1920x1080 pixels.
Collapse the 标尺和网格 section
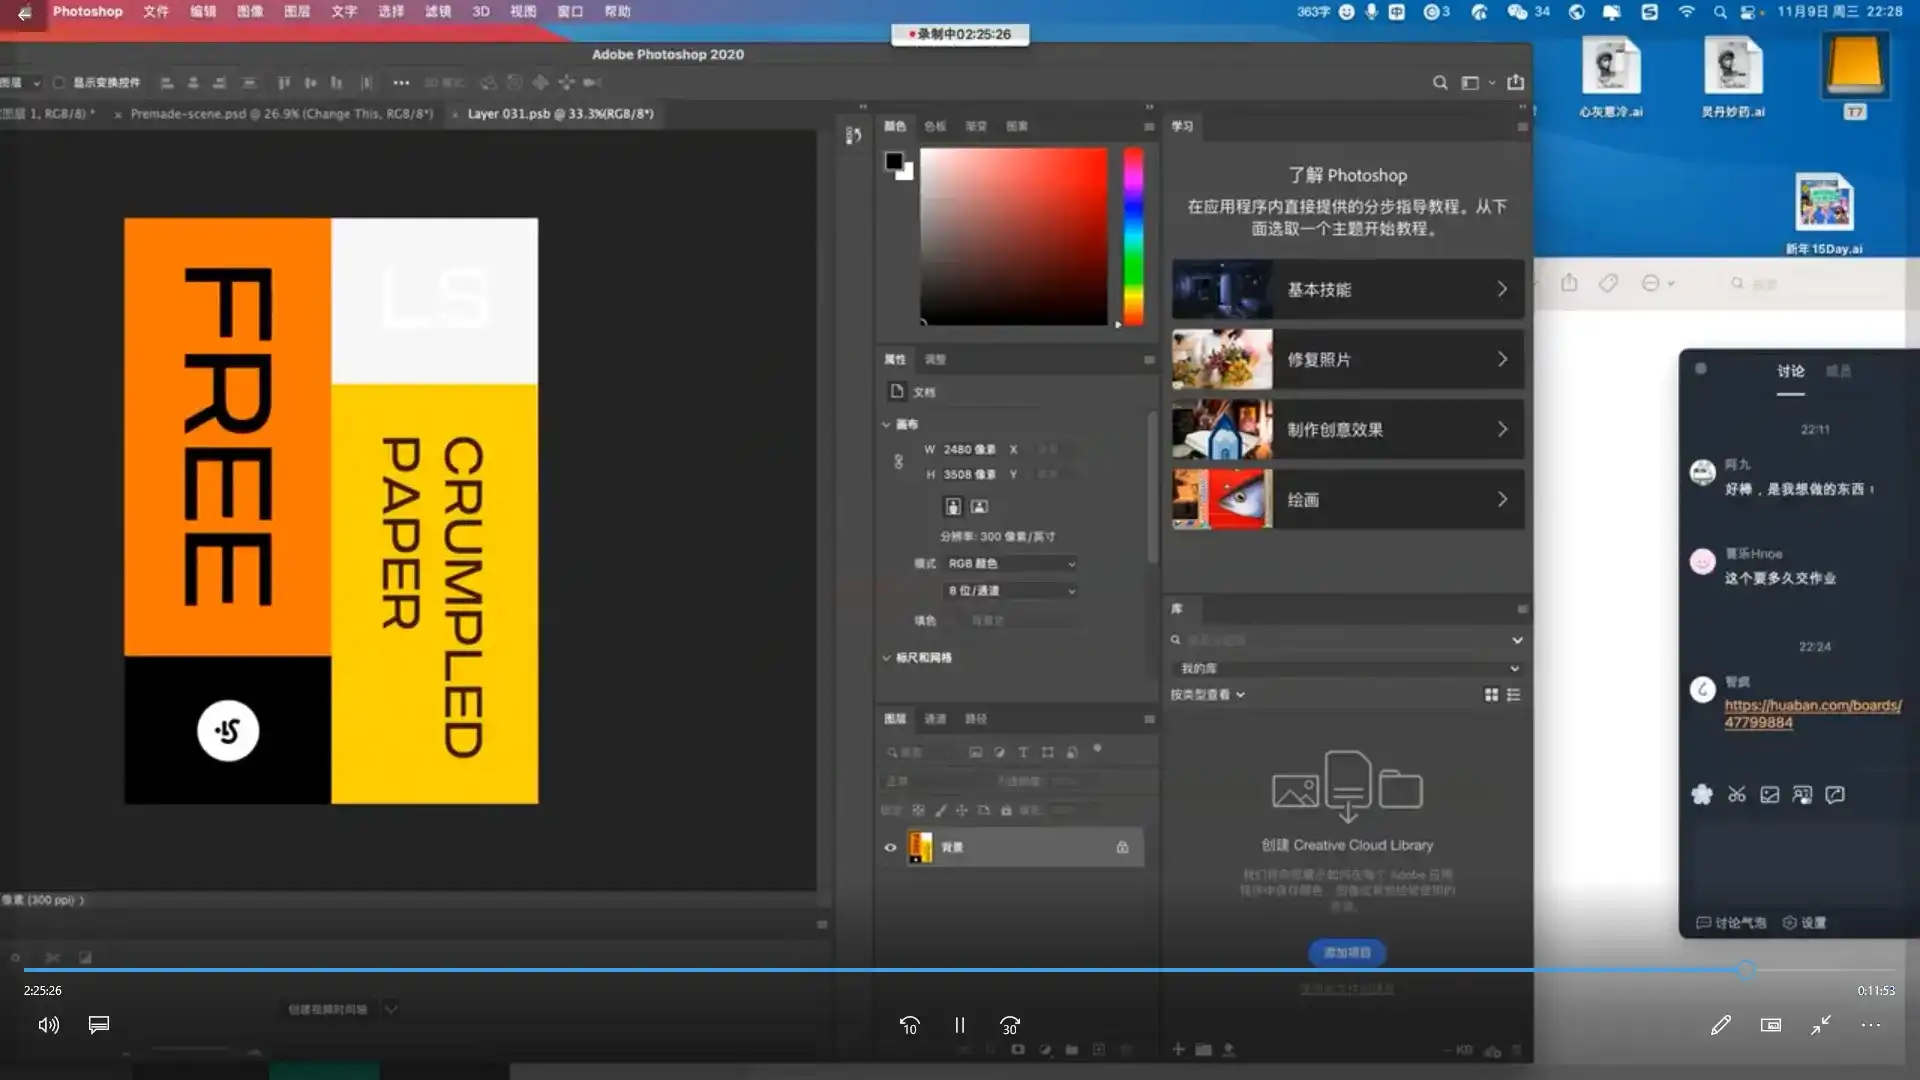tap(884, 658)
